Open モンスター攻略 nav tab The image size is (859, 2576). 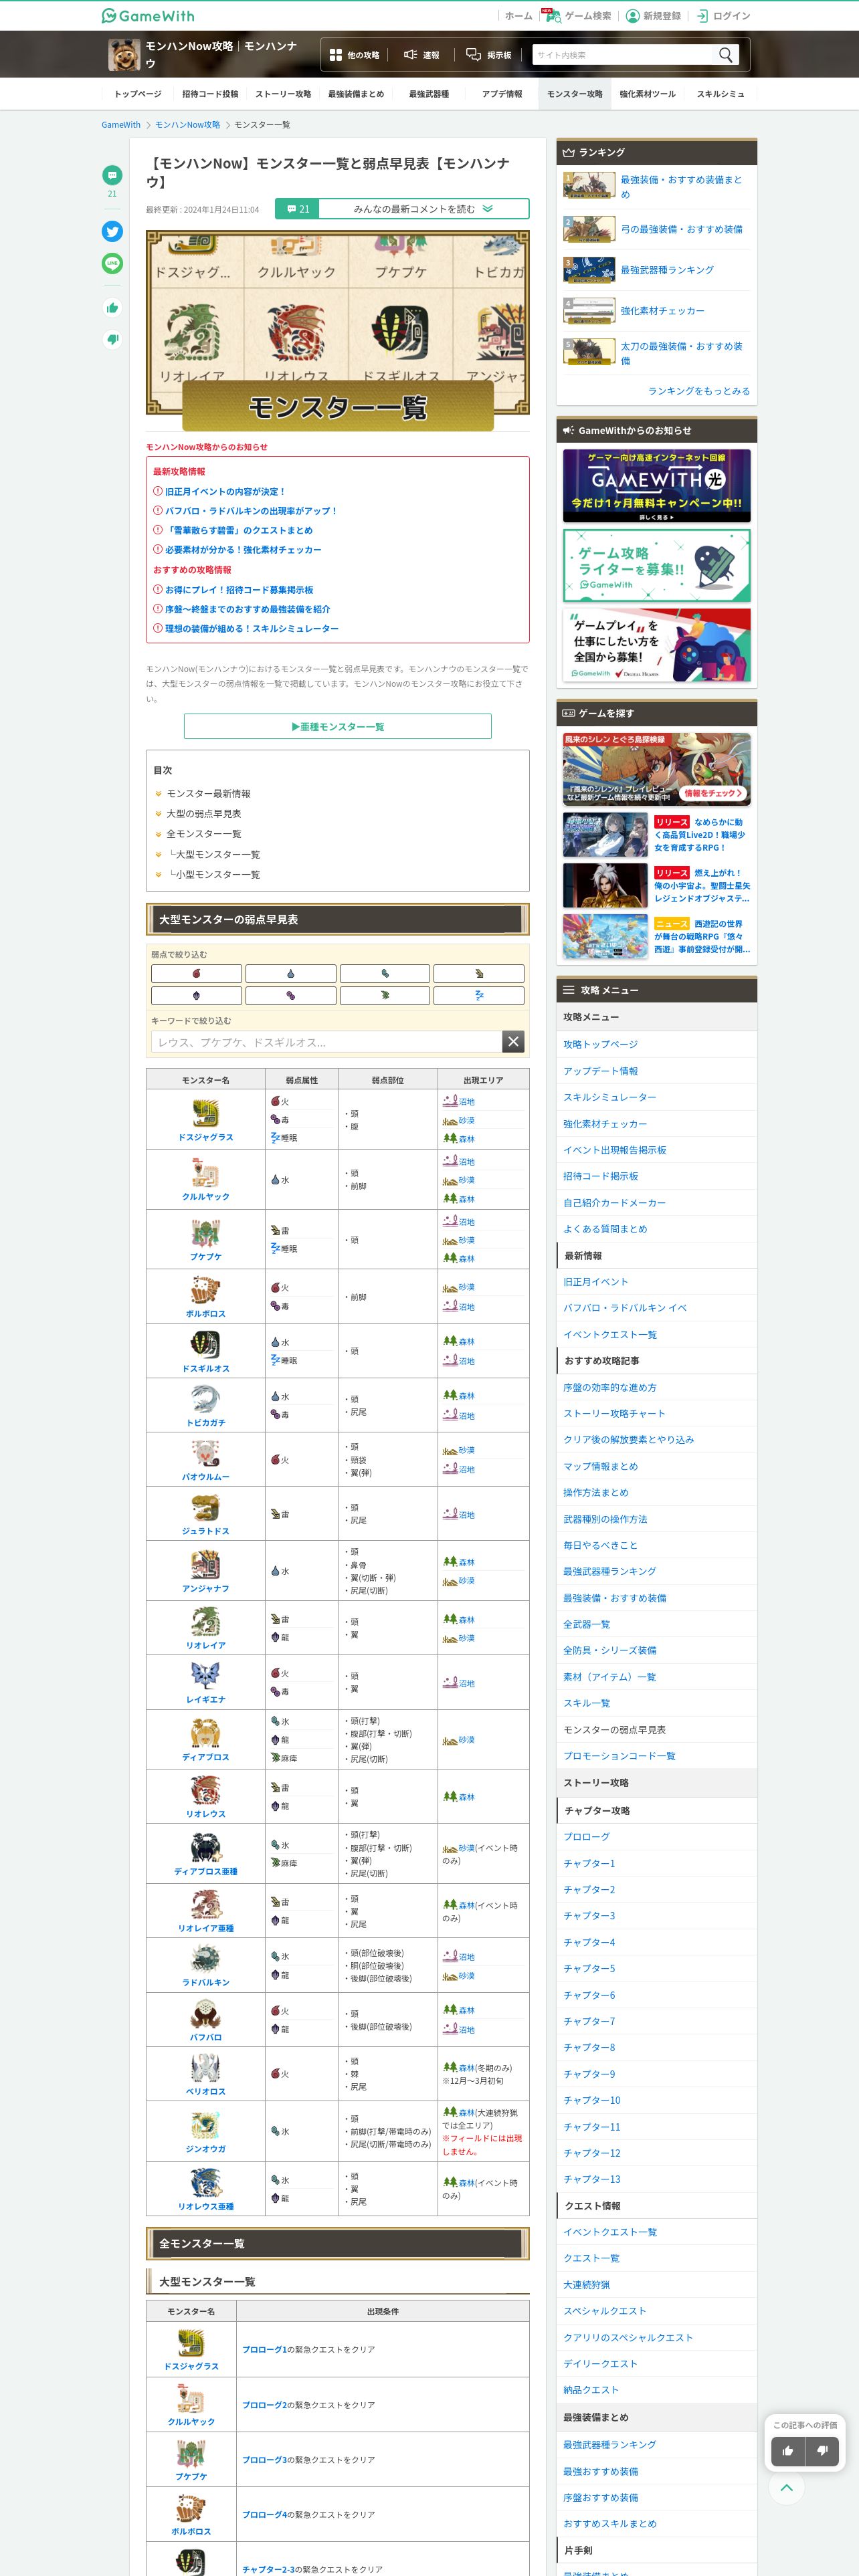click(x=575, y=94)
